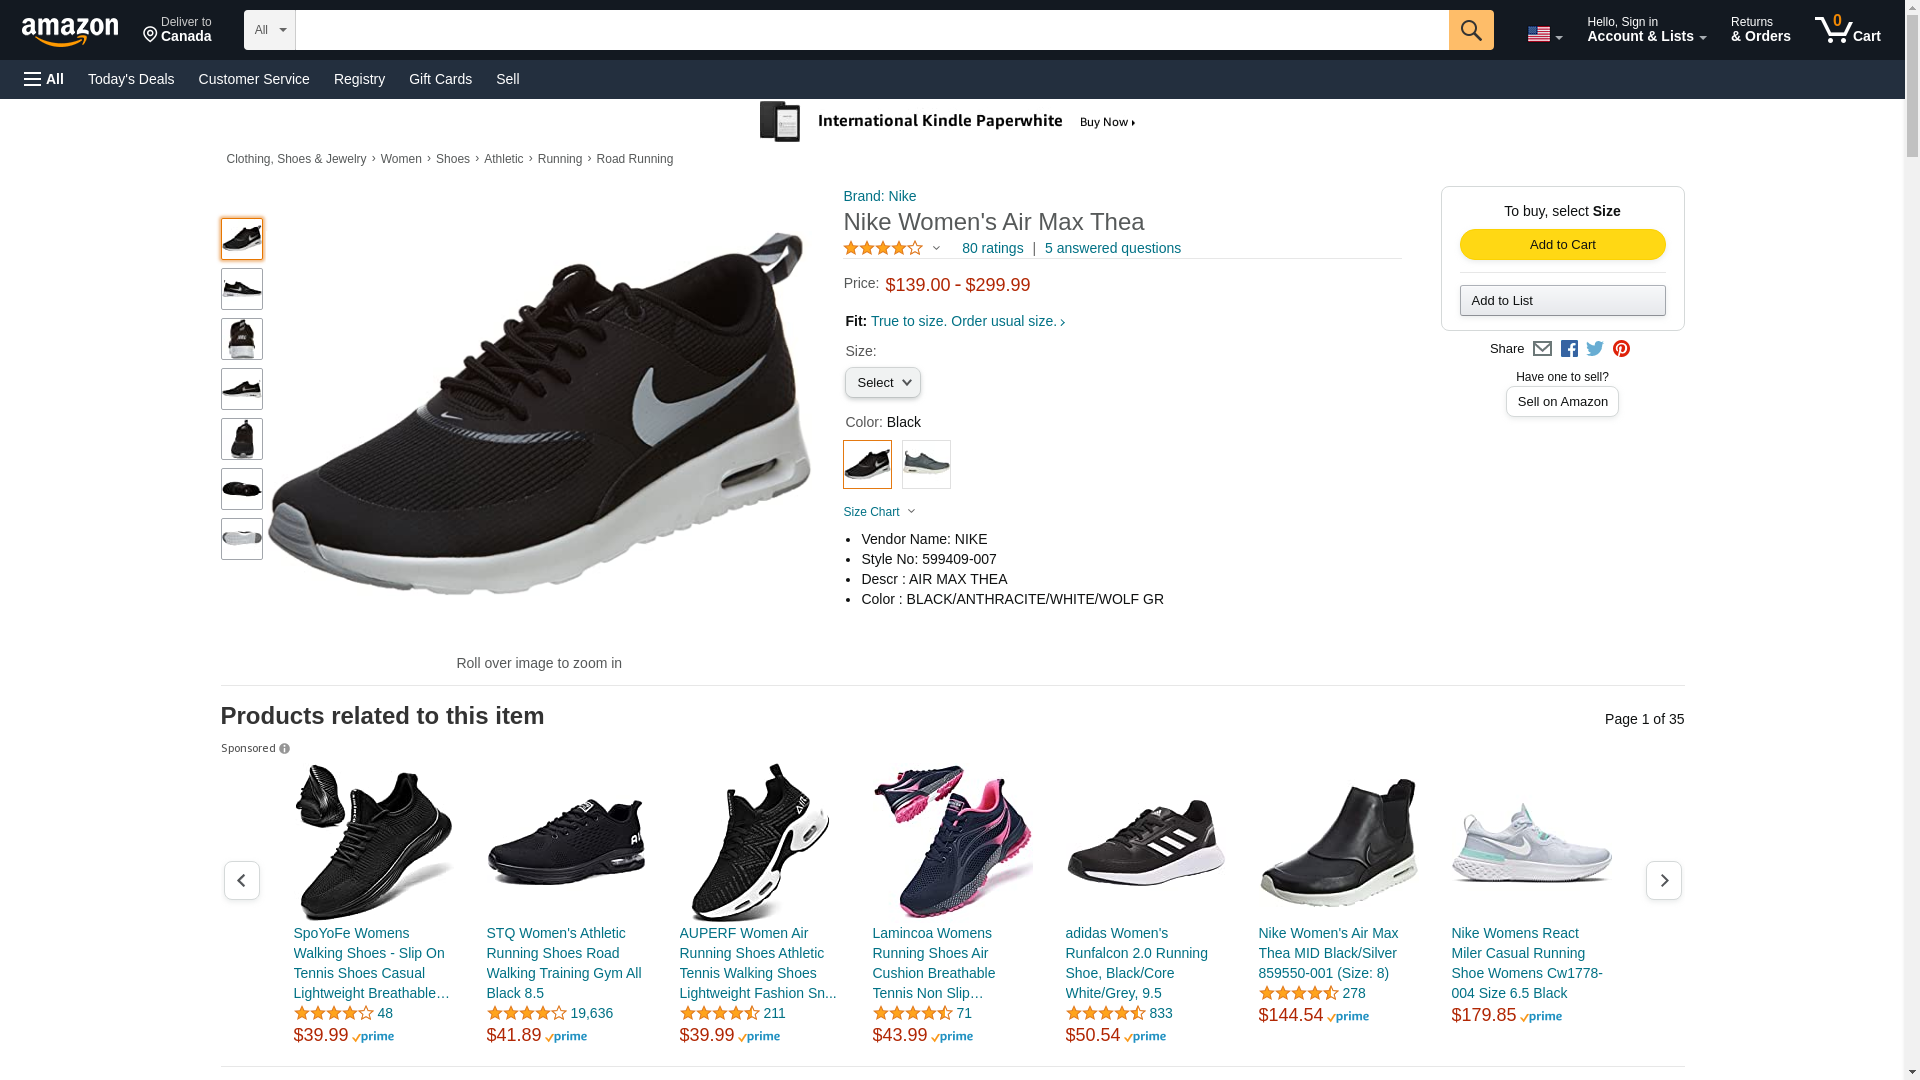Go to Amazon home logo
The height and width of the screenshot is (1080, 1920).
[x=70, y=31]
